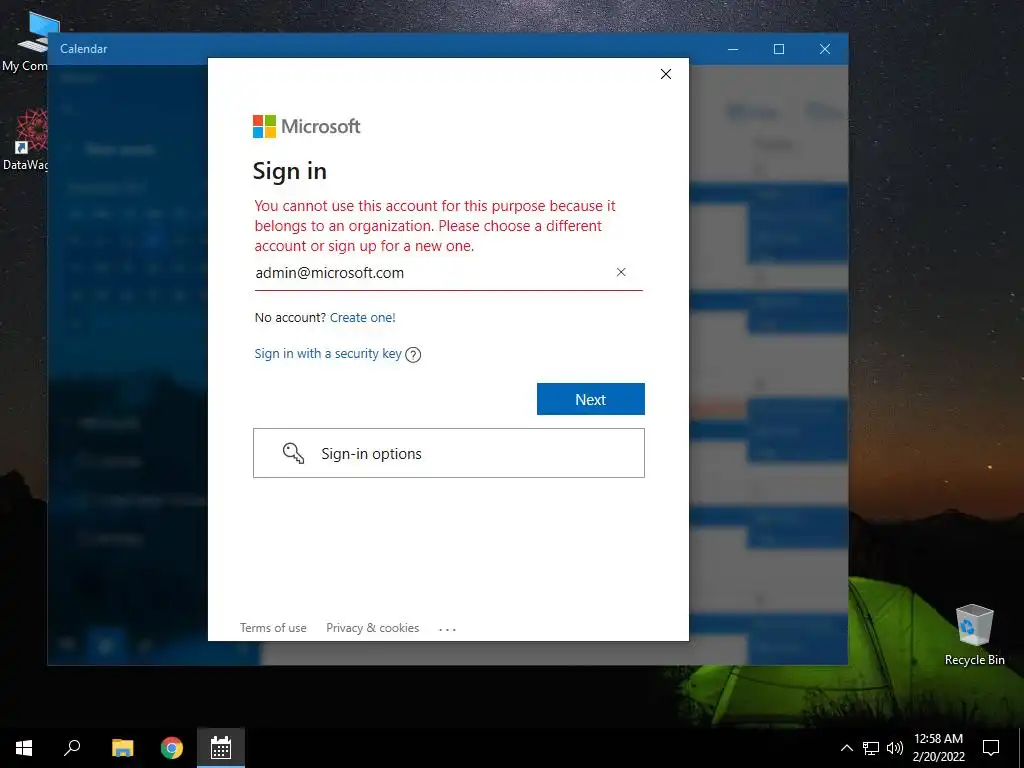Open the Windows Start menu

[24, 748]
